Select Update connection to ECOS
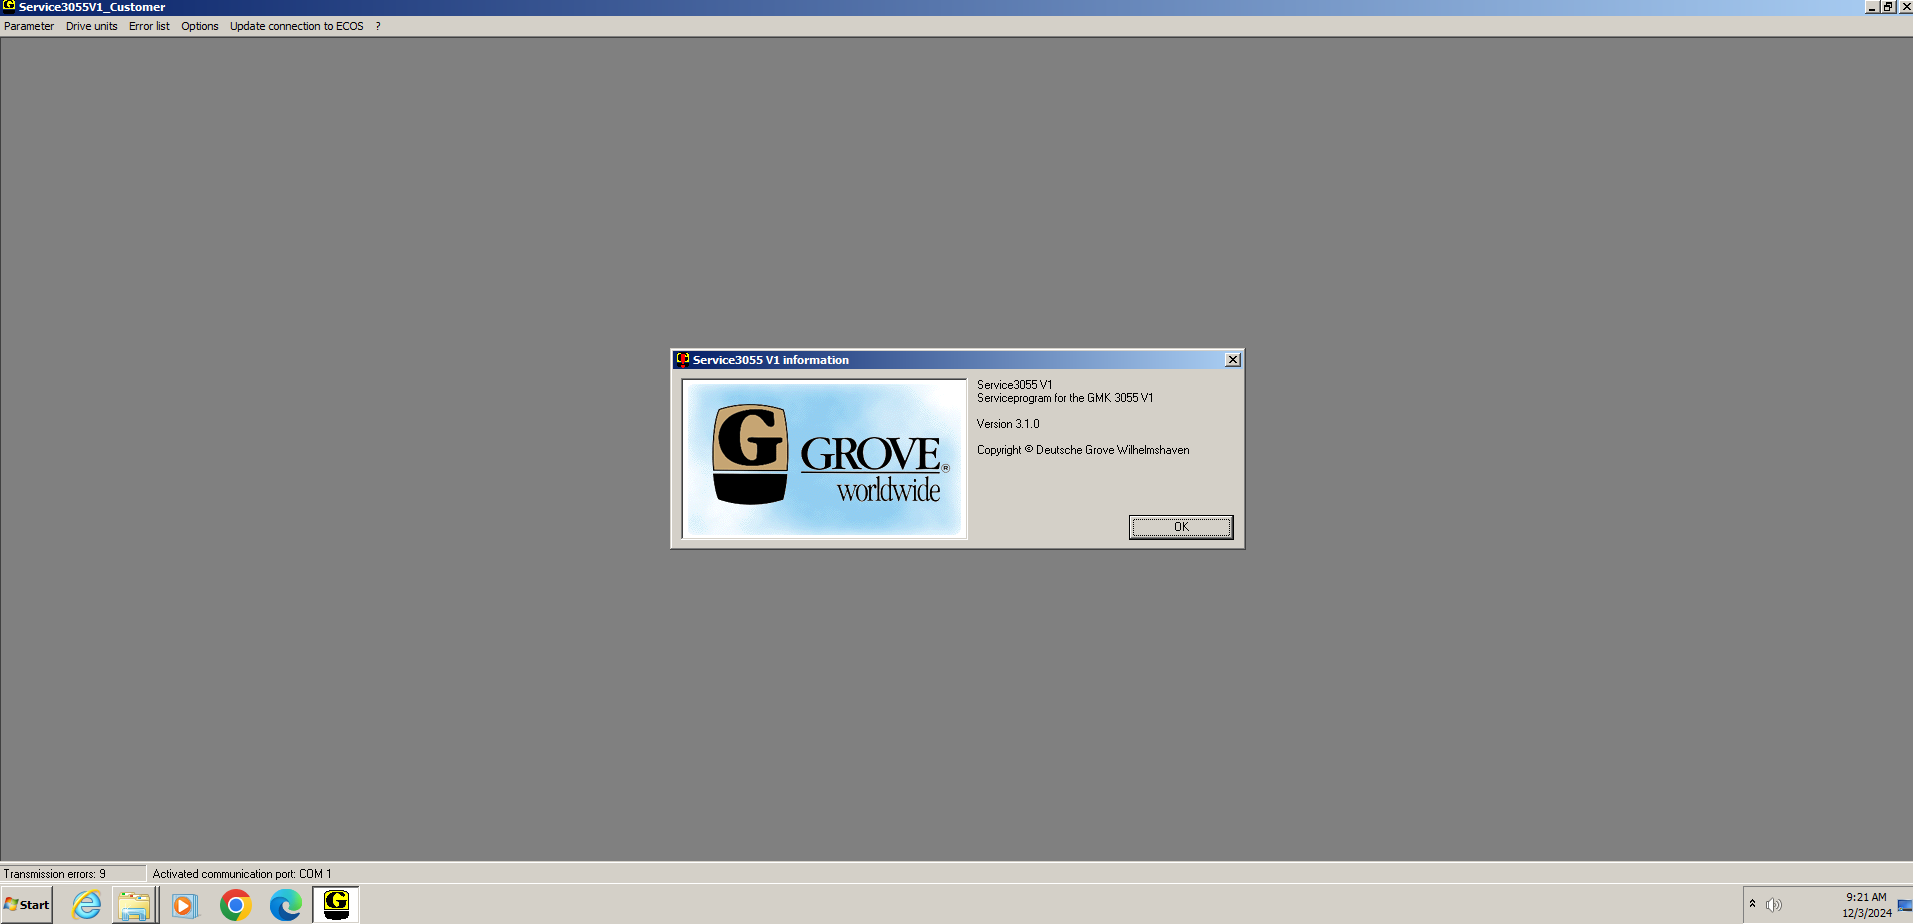This screenshot has height=924, width=1913. (296, 26)
